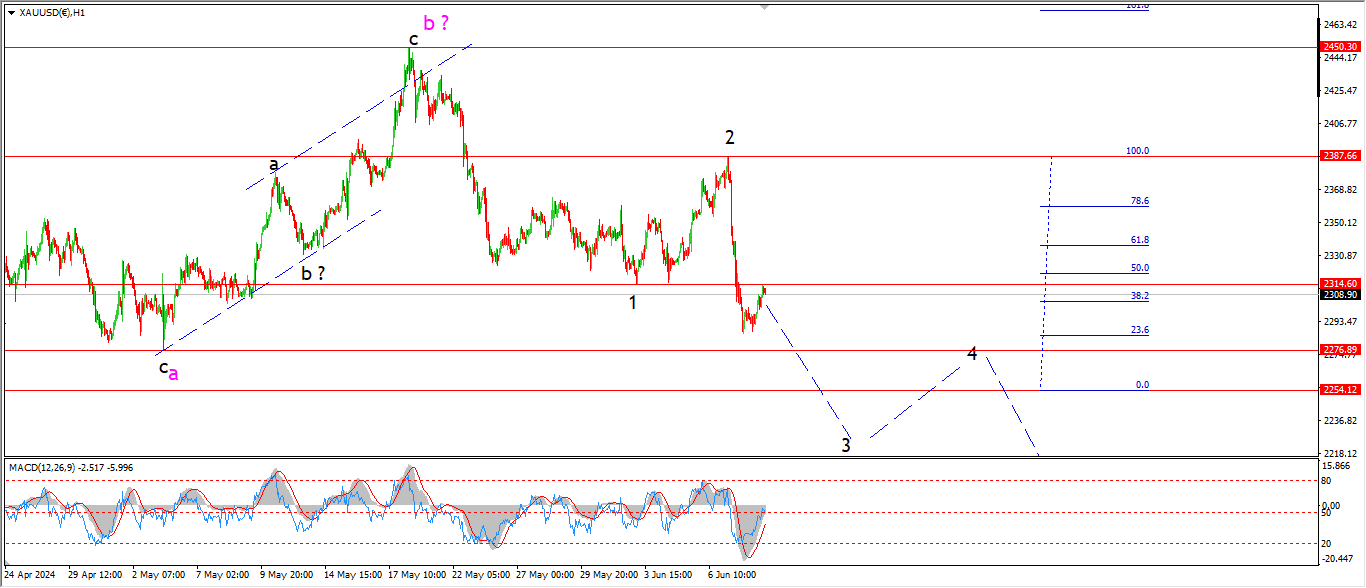Viewport: 1366px width, 588px height.
Task: Select the 100.0 Fibonacci level label
Action: coord(1138,151)
